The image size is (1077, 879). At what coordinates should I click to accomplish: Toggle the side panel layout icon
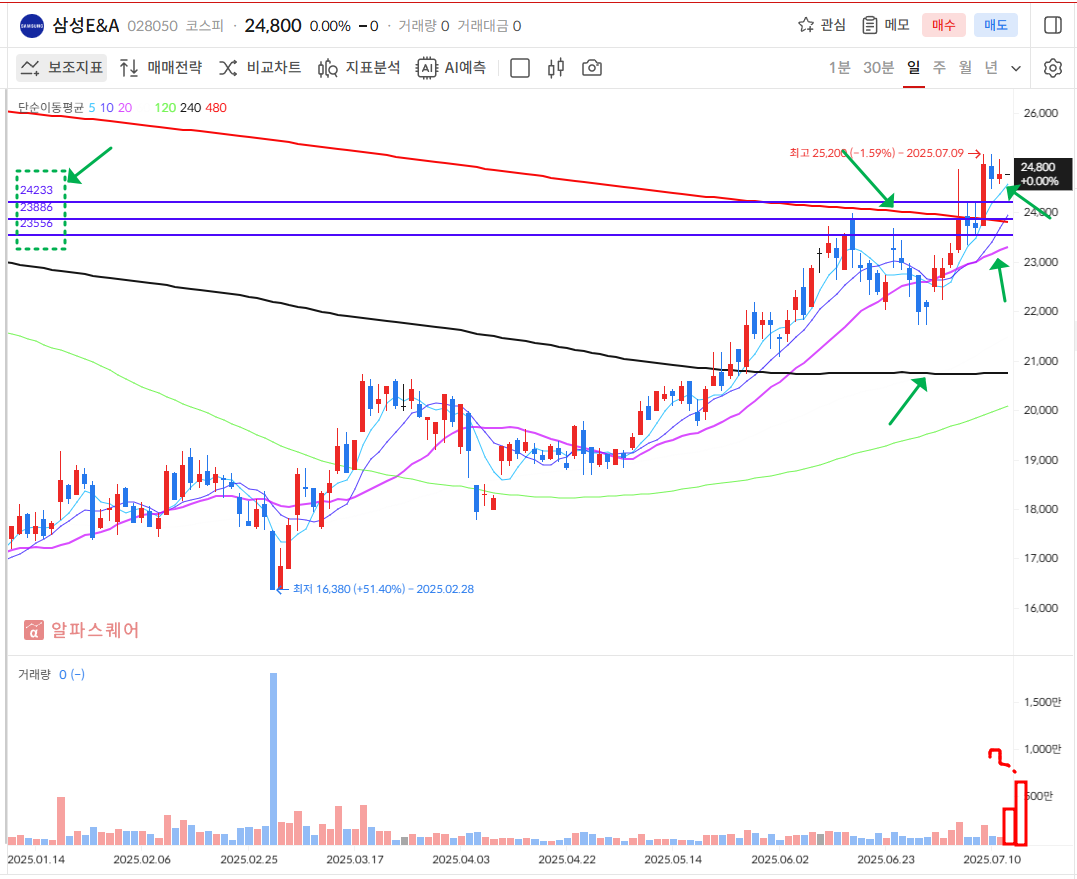click(1052, 25)
